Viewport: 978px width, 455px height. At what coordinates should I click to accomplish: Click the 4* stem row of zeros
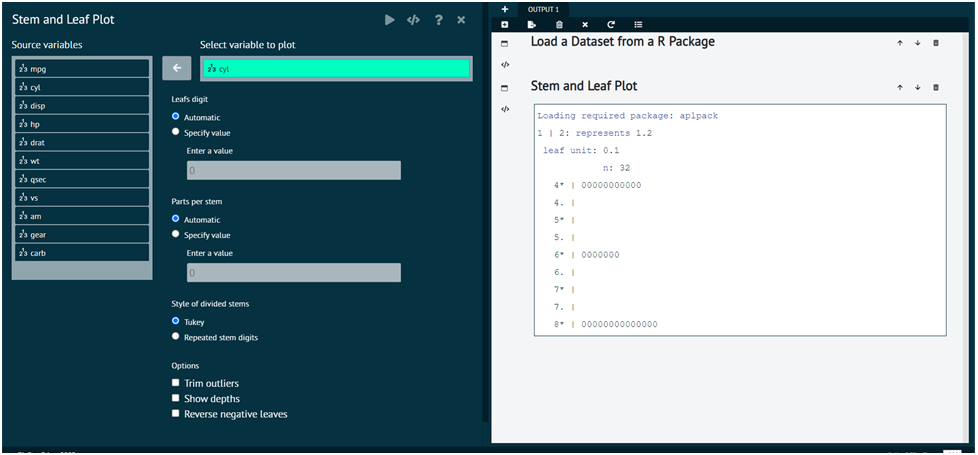click(597, 185)
